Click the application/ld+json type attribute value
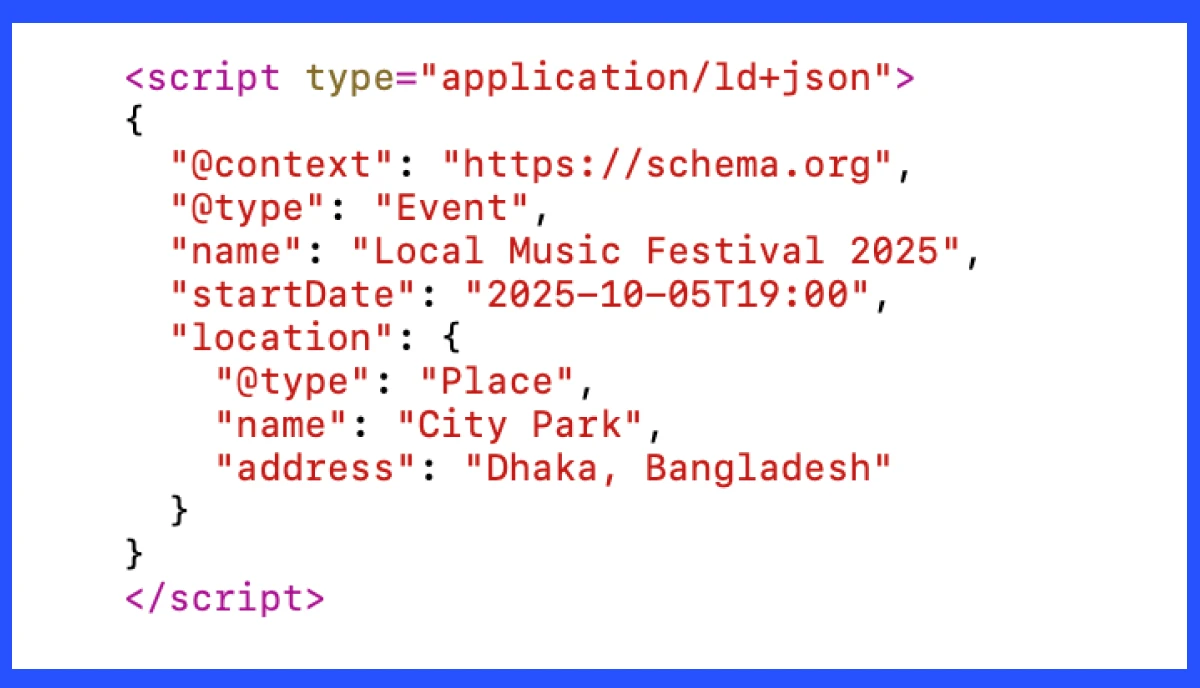Image resolution: width=1200 pixels, height=688 pixels. point(655,78)
